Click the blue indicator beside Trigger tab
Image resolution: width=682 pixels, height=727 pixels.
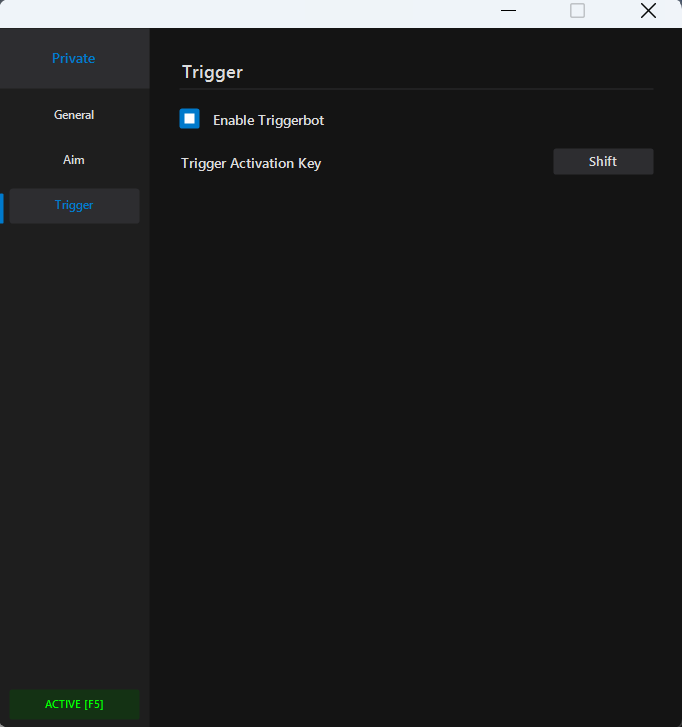pyautogui.click(x=2, y=207)
